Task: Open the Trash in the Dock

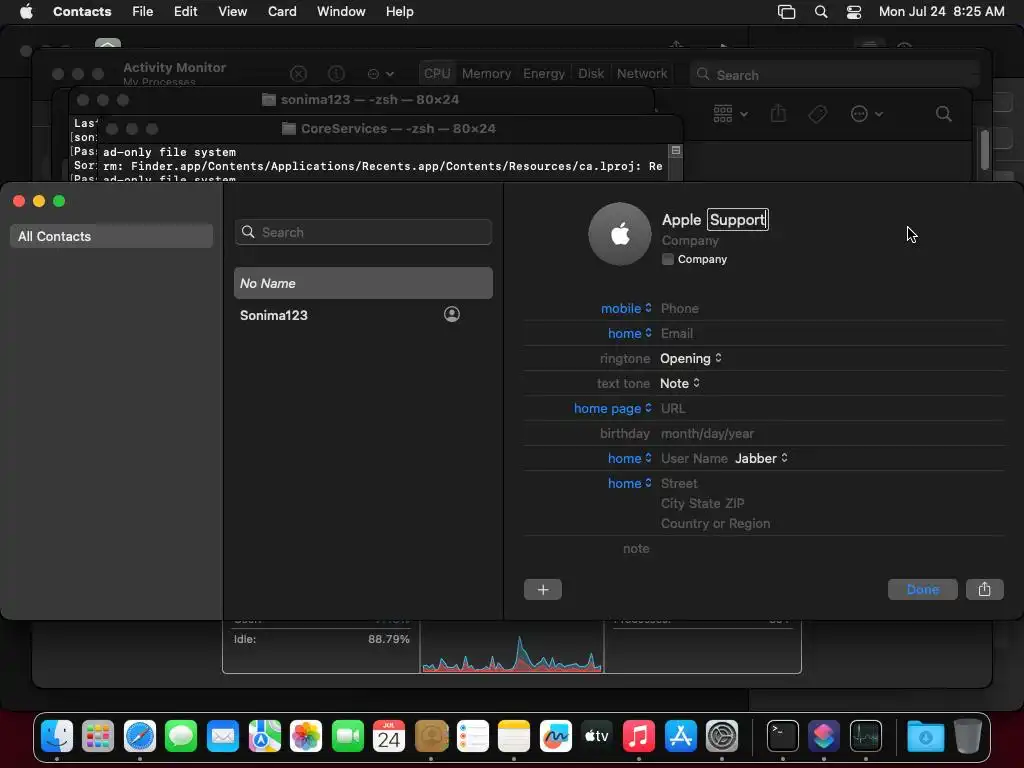Action: pos(968,737)
